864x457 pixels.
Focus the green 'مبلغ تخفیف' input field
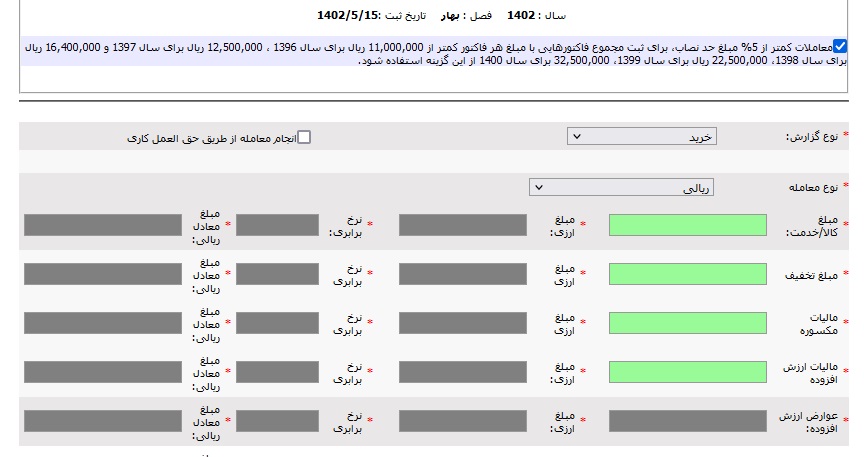pos(687,274)
